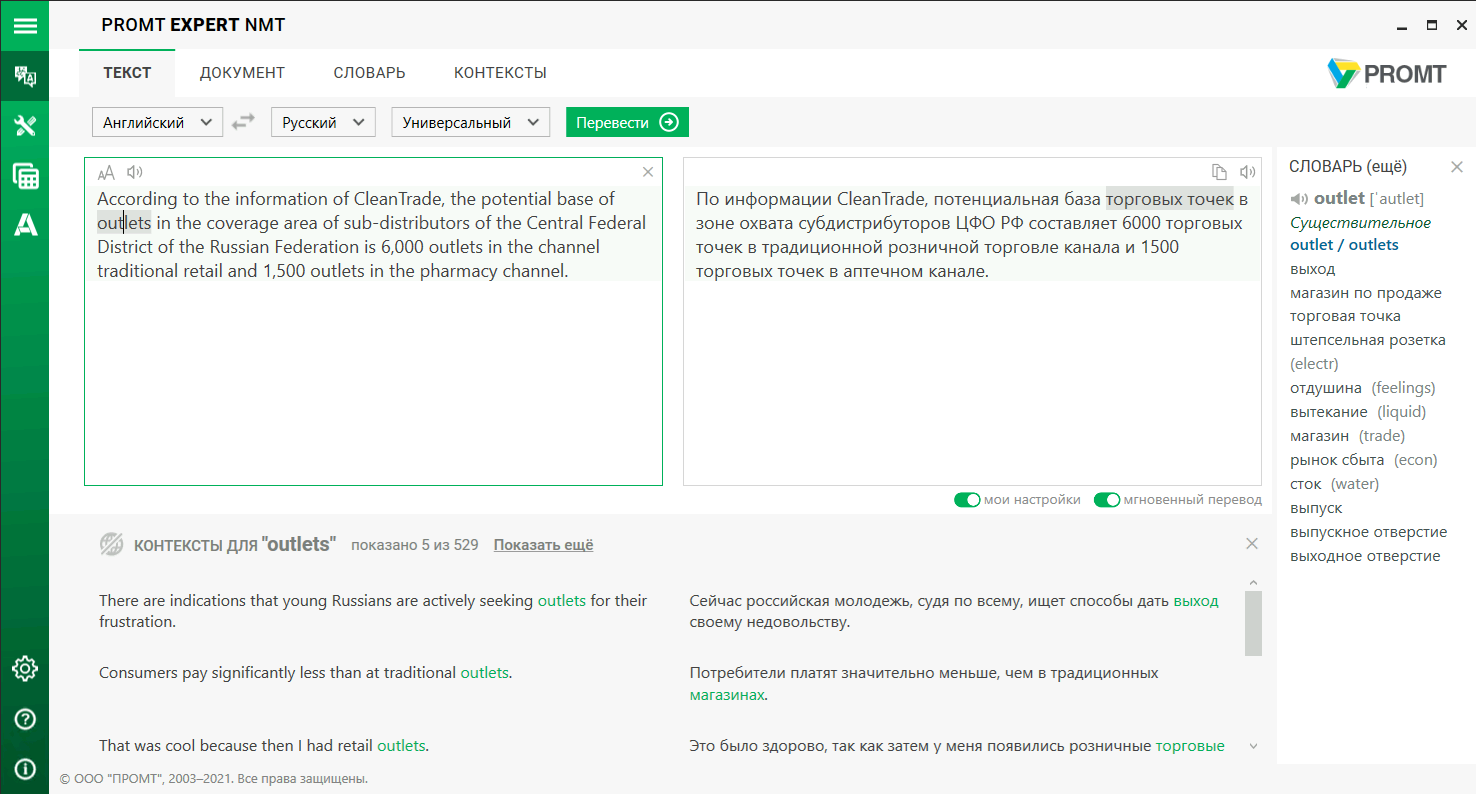This screenshot has width=1476, height=794.
Task: Click the PROMT logo
Action: [x=1386, y=73]
